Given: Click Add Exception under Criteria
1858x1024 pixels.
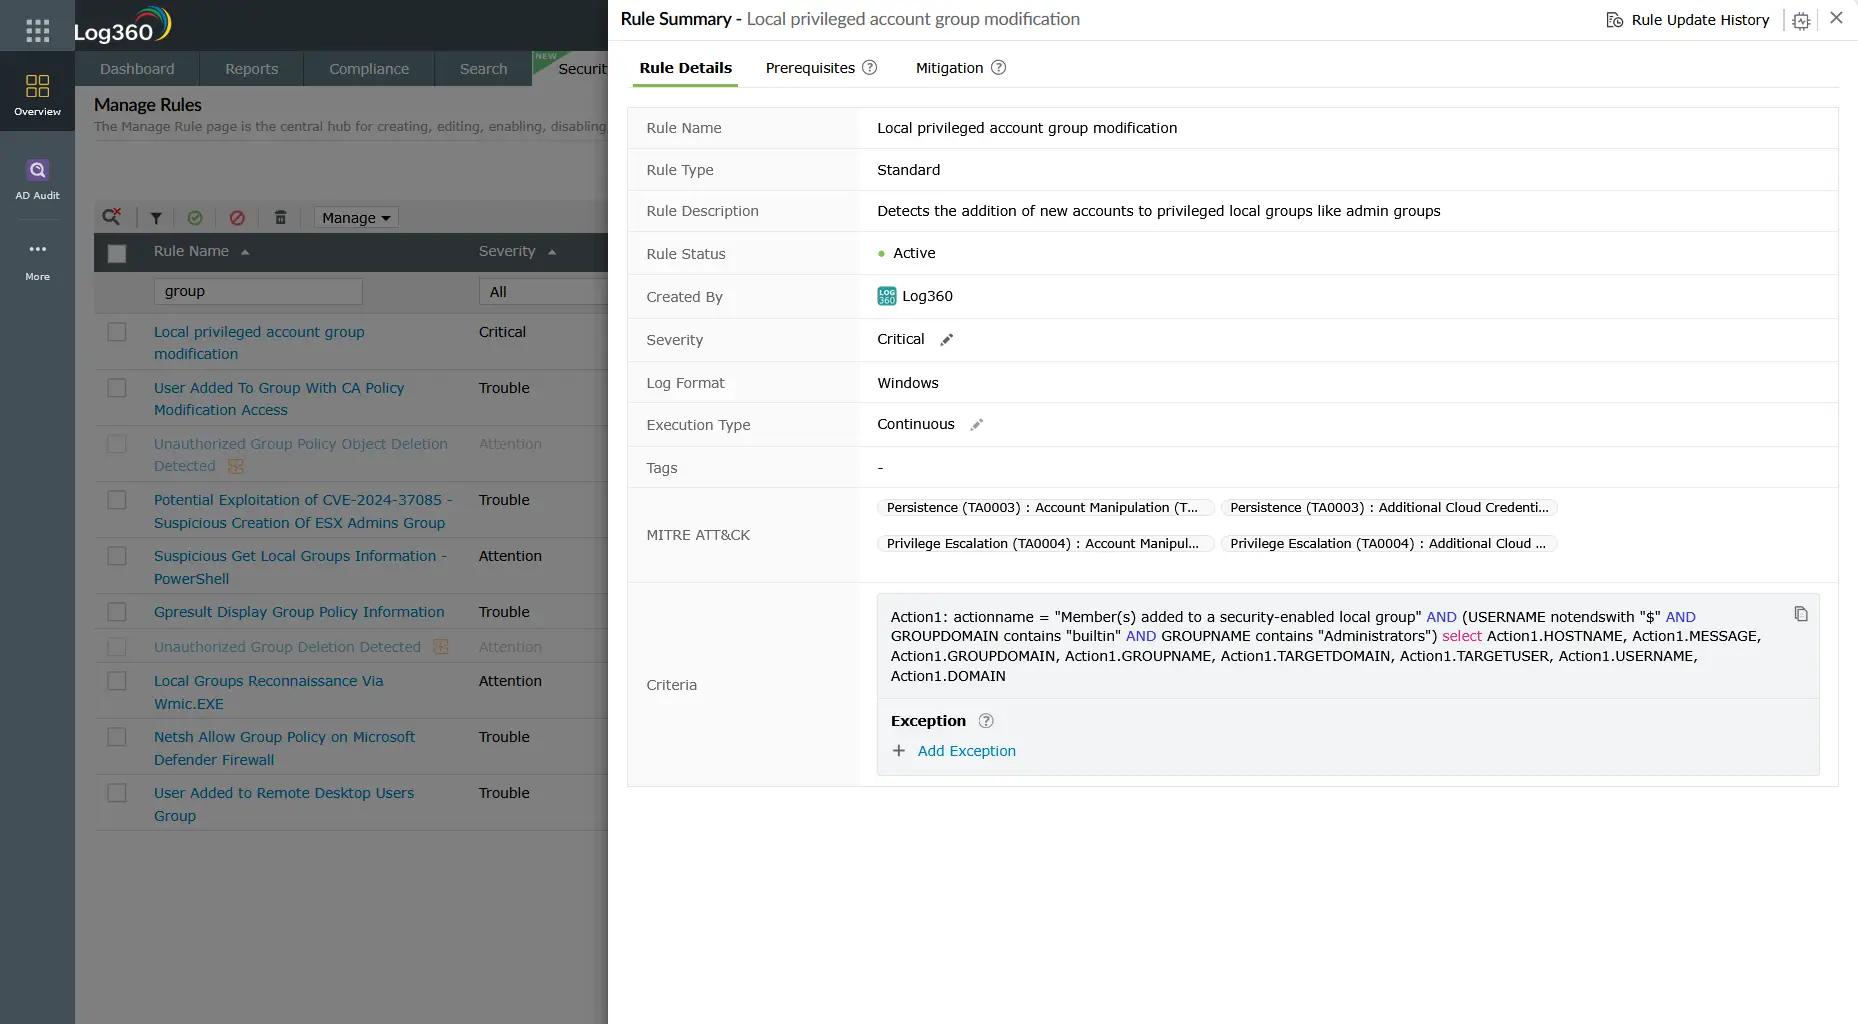Looking at the screenshot, I should [x=966, y=750].
